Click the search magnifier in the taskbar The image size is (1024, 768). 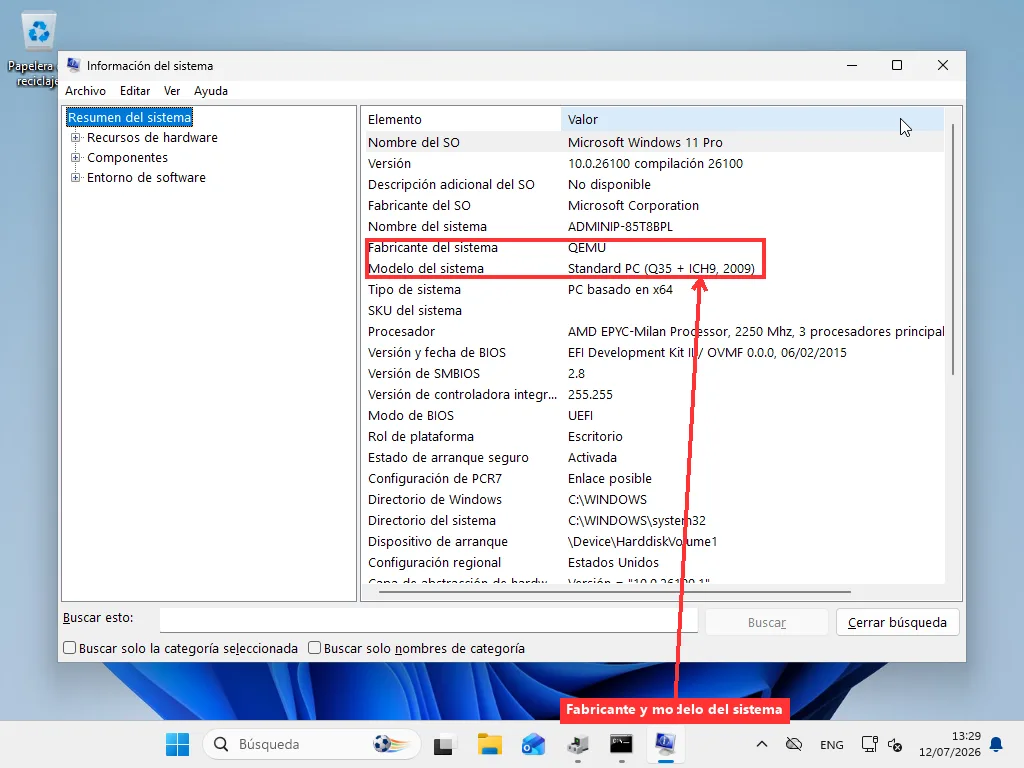click(x=221, y=744)
